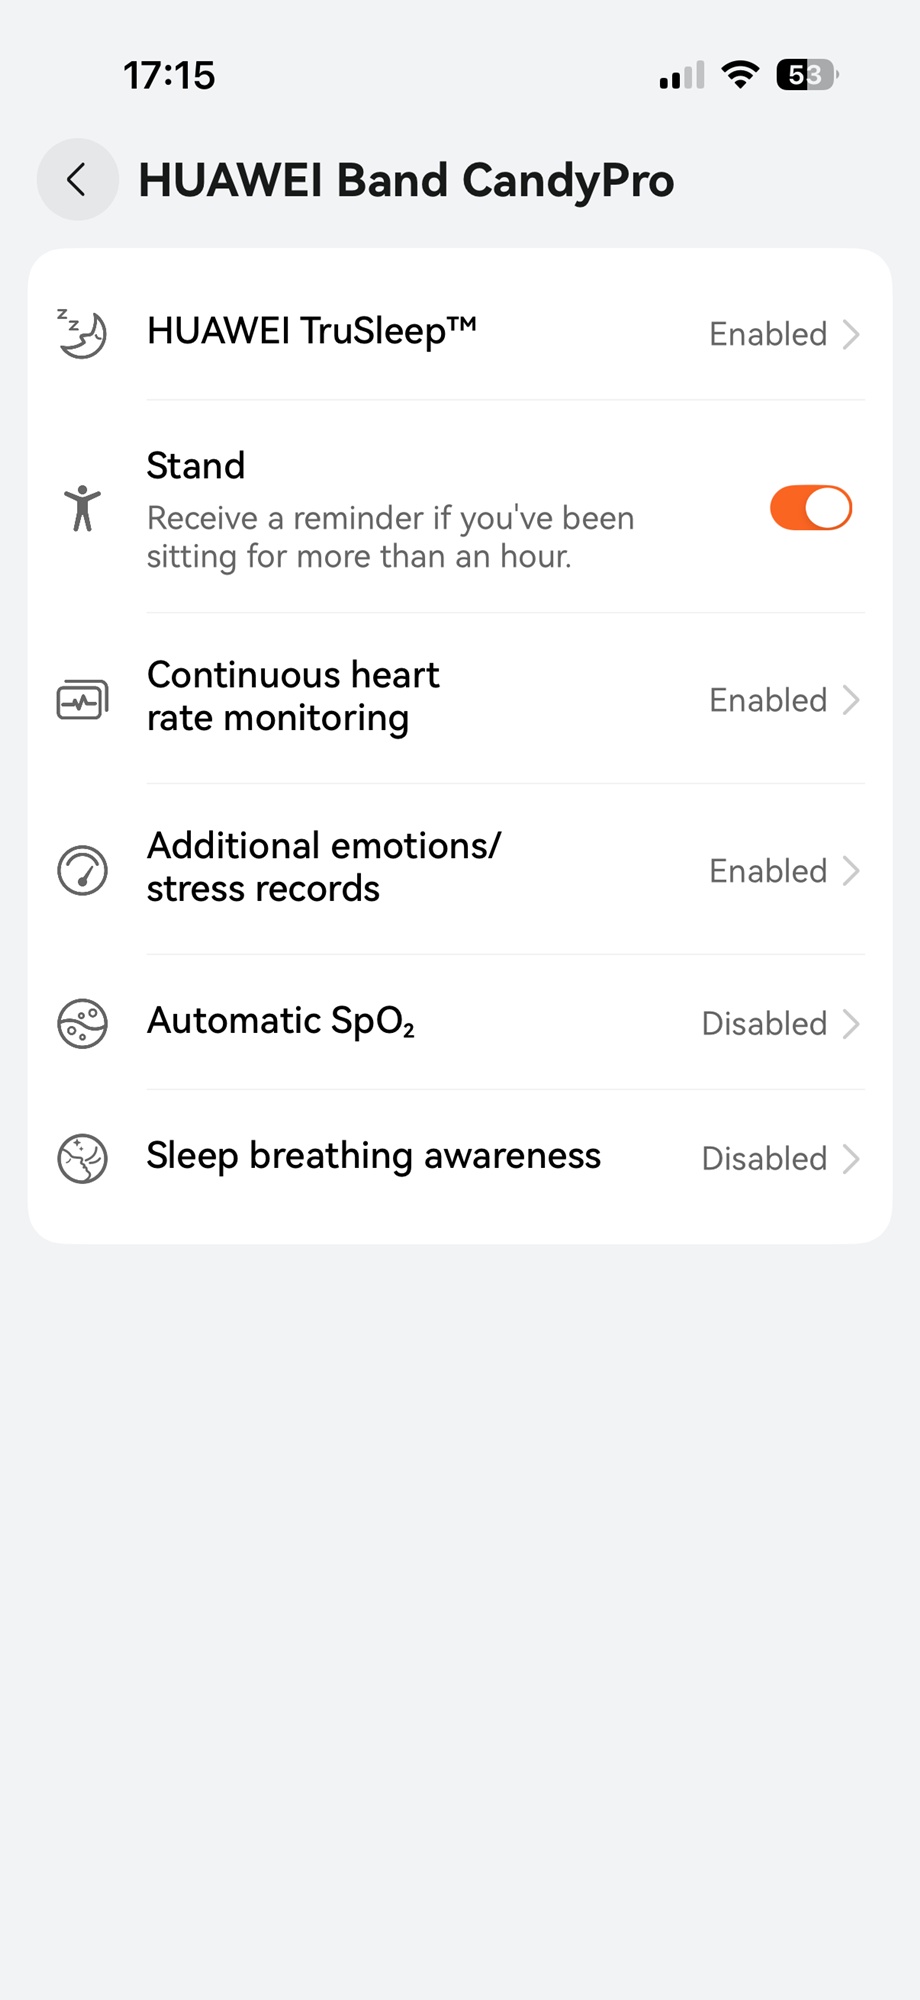Screen dimensions: 920x2000
Task: Tap the stress gauge icon
Action: 82,870
